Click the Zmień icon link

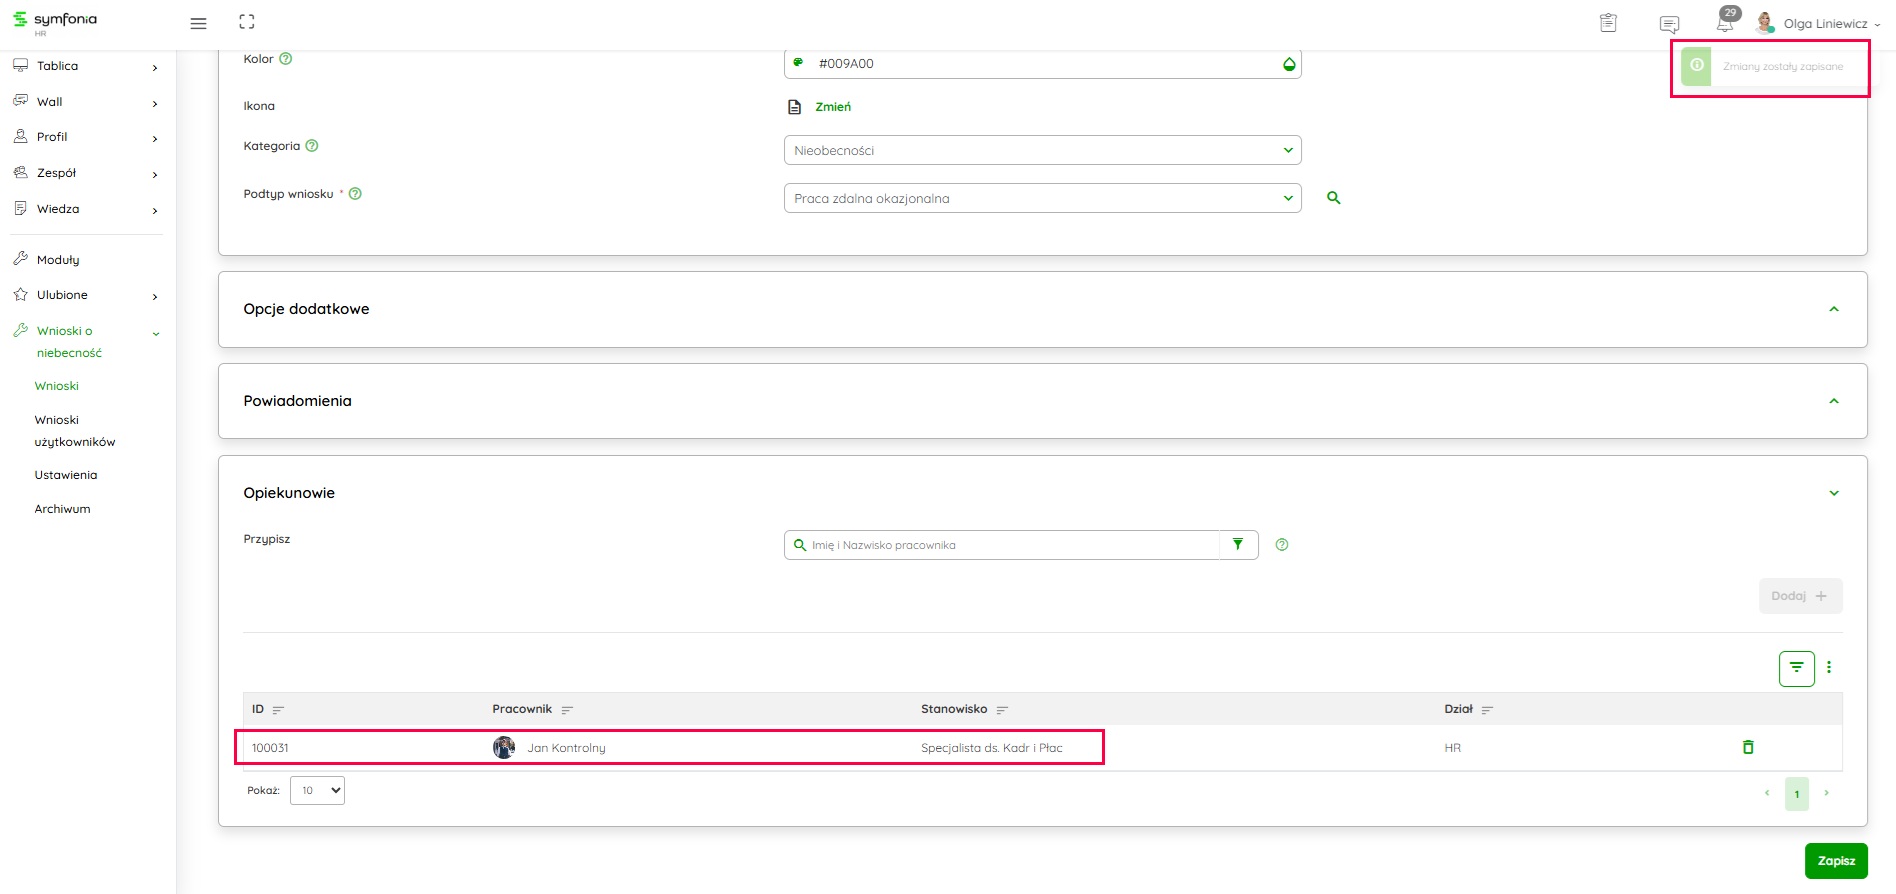tap(832, 107)
